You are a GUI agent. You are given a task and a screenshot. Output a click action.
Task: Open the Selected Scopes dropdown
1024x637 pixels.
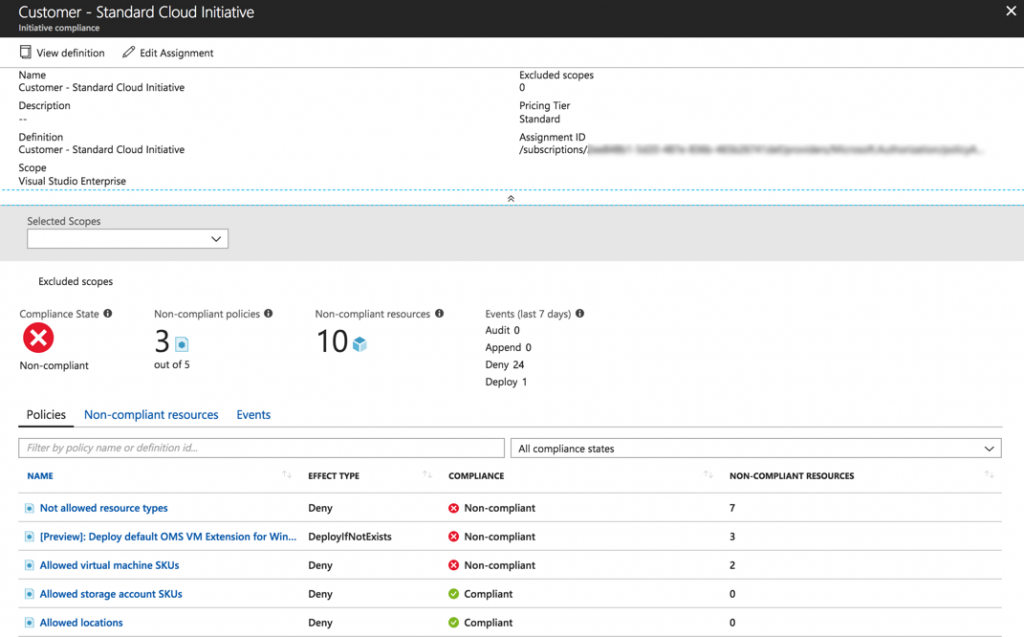[127, 238]
